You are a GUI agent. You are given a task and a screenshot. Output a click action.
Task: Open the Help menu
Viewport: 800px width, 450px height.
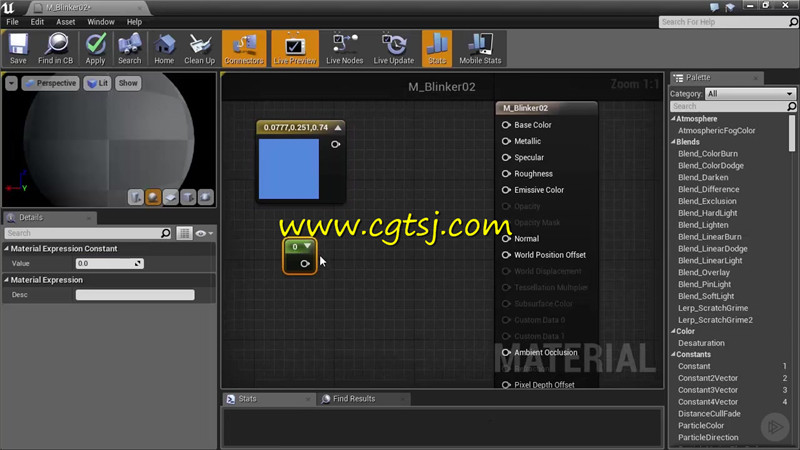(134, 22)
